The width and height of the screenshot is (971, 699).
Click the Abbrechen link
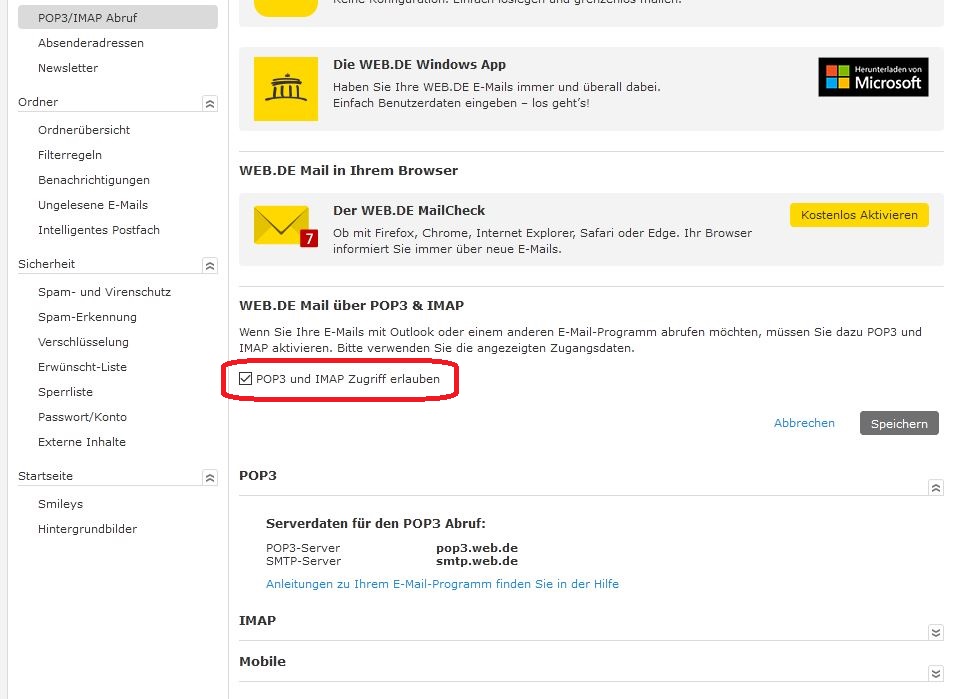click(804, 423)
